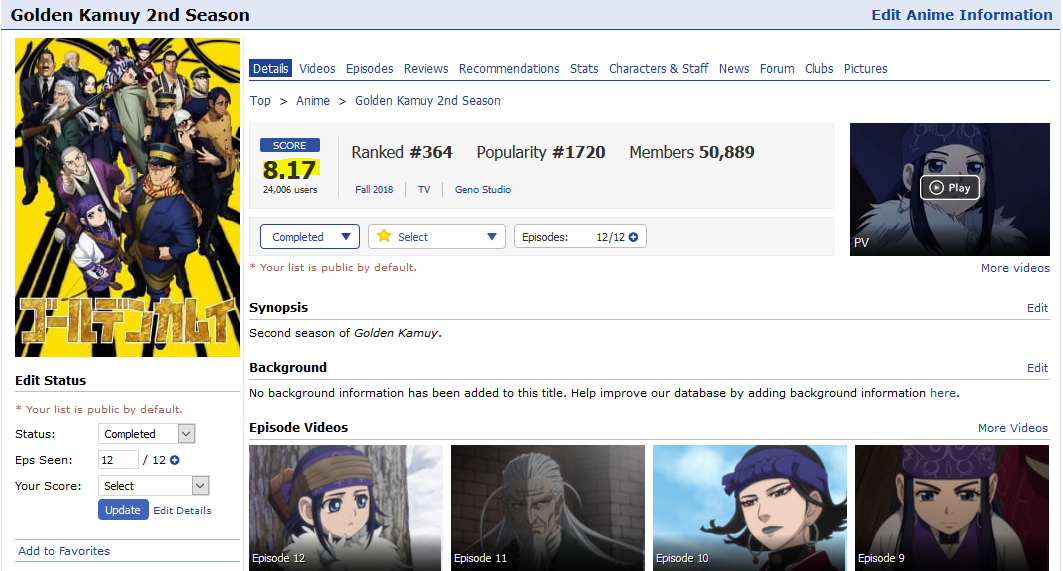Play the PV trailer video
The image size is (1063, 571).
coord(949,188)
